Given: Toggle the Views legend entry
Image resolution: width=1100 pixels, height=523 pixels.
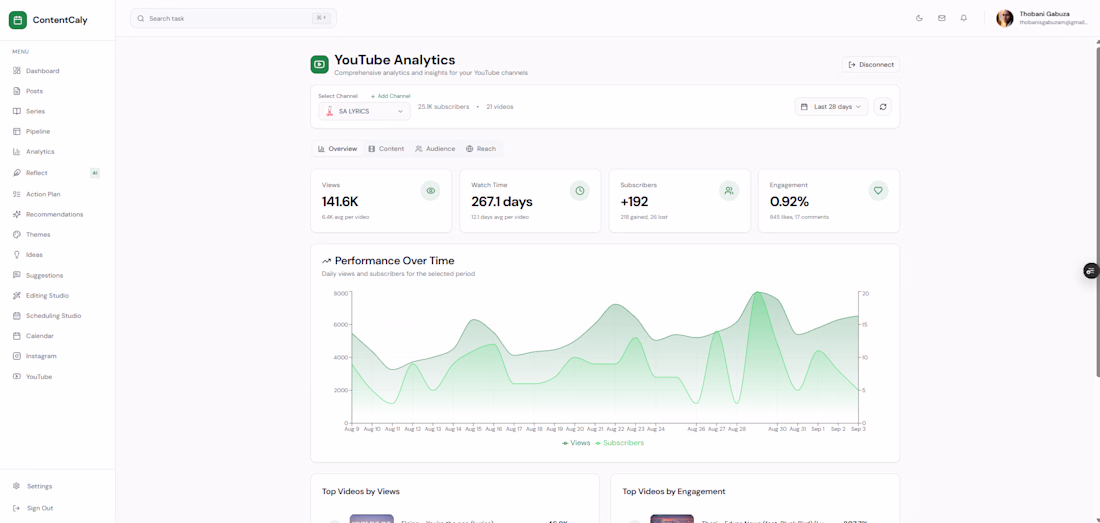Looking at the screenshot, I should point(577,443).
